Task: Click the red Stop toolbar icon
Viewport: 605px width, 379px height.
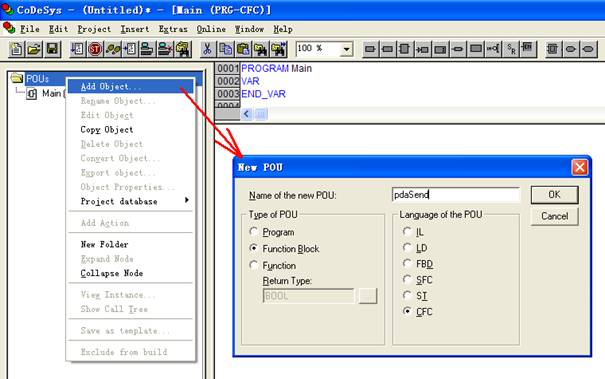Action: coord(95,49)
